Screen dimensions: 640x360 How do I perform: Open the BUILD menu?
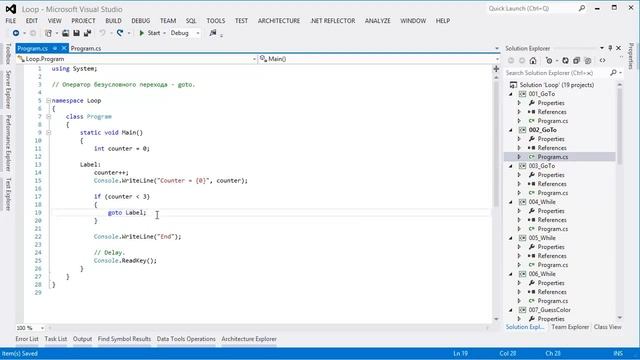coord(113,21)
